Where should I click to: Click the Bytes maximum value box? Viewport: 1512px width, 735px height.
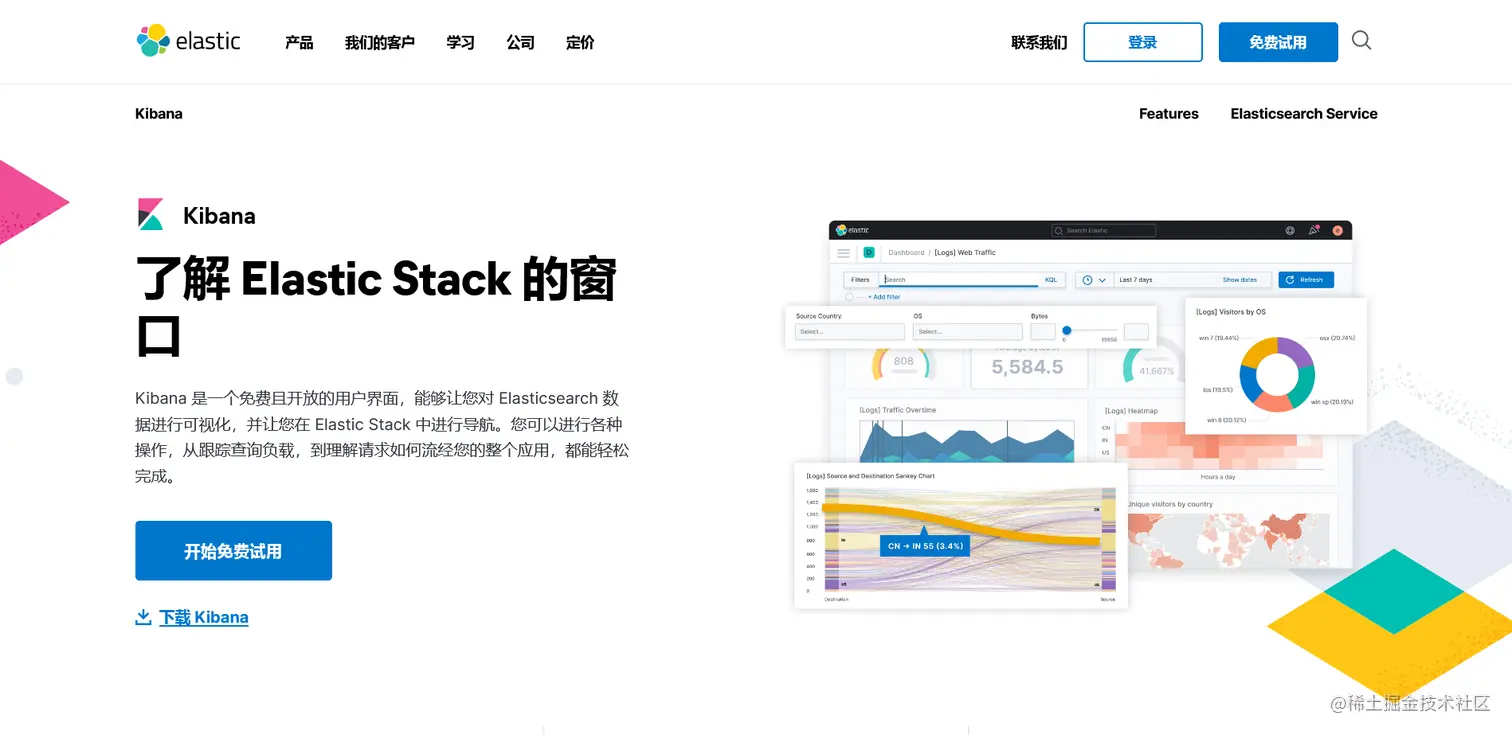point(1136,331)
